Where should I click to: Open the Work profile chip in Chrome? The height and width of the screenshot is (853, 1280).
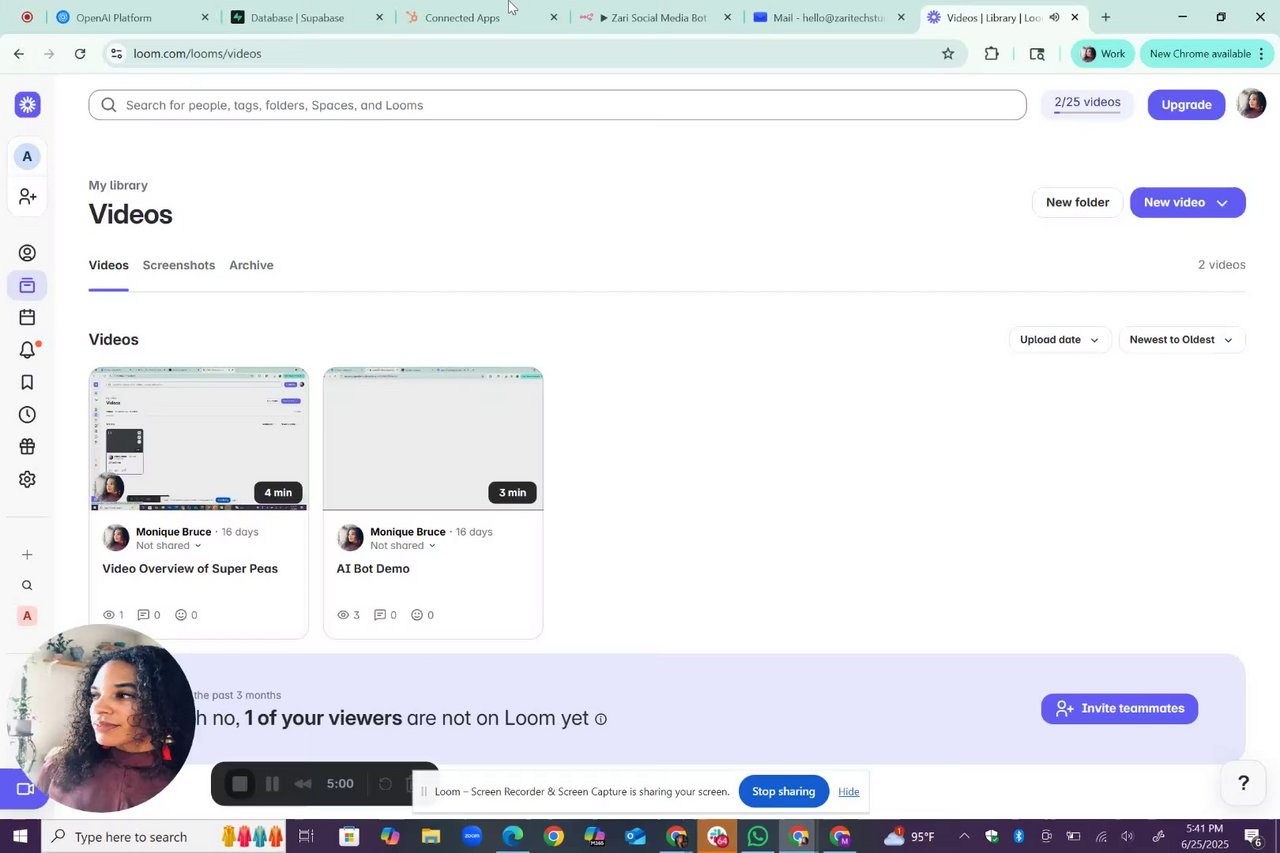(1102, 54)
